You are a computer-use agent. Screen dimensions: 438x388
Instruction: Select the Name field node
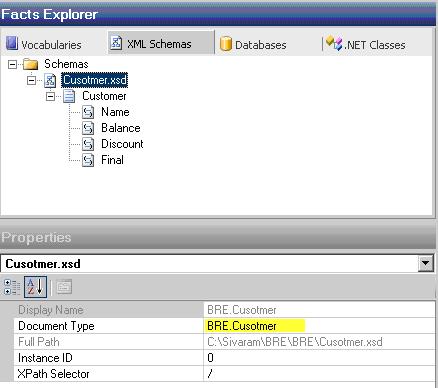(115, 112)
